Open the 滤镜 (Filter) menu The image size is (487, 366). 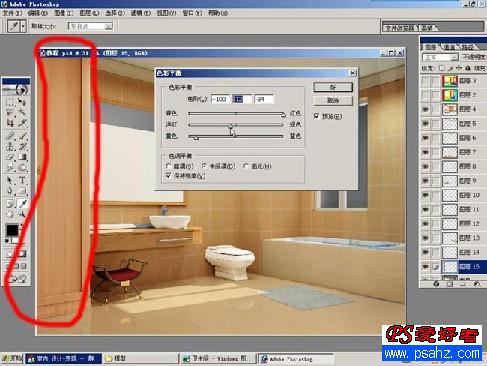(140, 13)
